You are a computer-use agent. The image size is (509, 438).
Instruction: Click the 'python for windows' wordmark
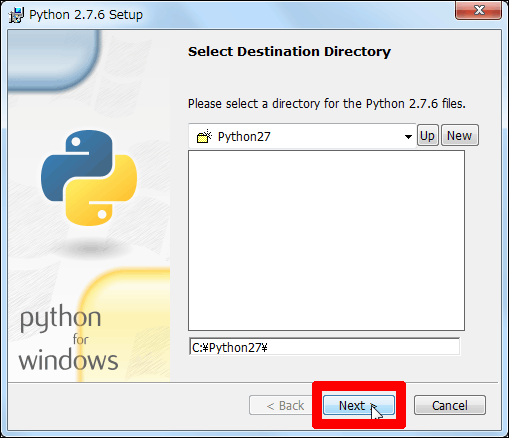coord(68,339)
